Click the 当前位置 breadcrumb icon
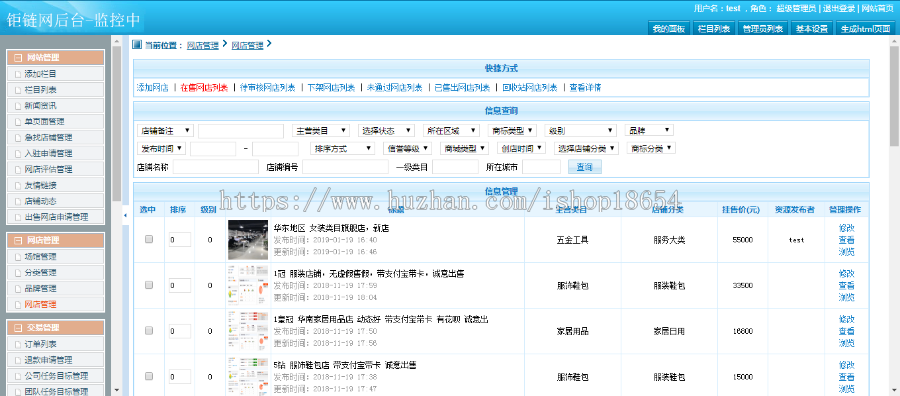This screenshot has height=396, width=900. click(x=137, y=45)
